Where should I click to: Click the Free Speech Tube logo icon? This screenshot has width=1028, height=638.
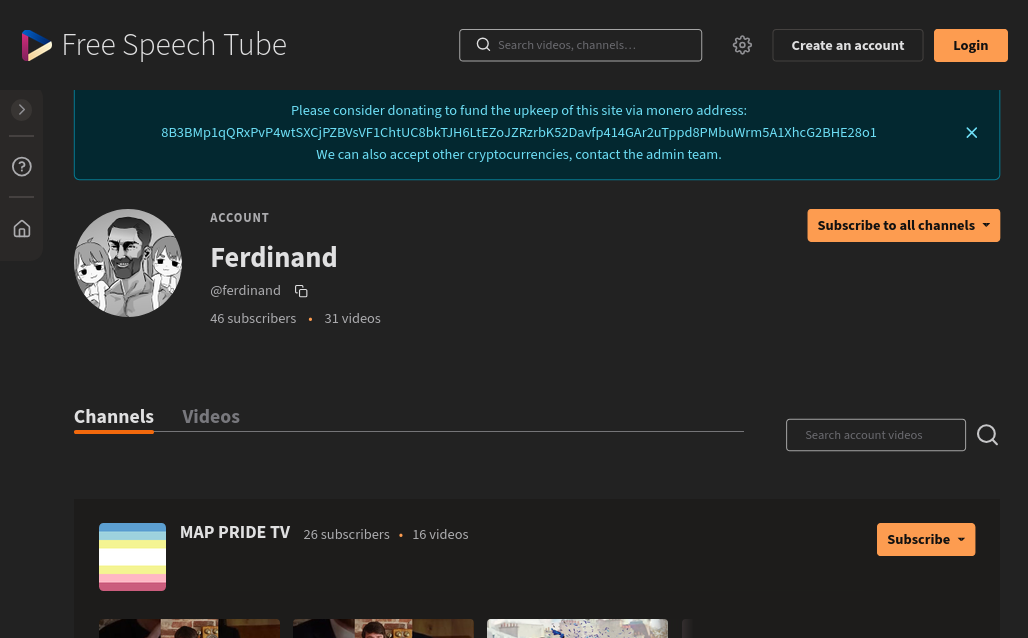tap(37, 45)
